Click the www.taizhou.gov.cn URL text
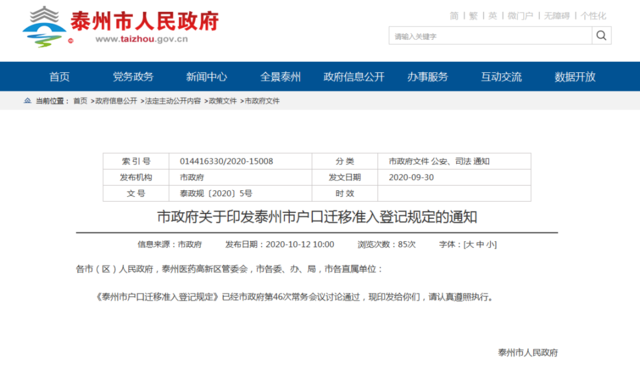Viewport: 640px width, 370px height. [x=142, y=39]
